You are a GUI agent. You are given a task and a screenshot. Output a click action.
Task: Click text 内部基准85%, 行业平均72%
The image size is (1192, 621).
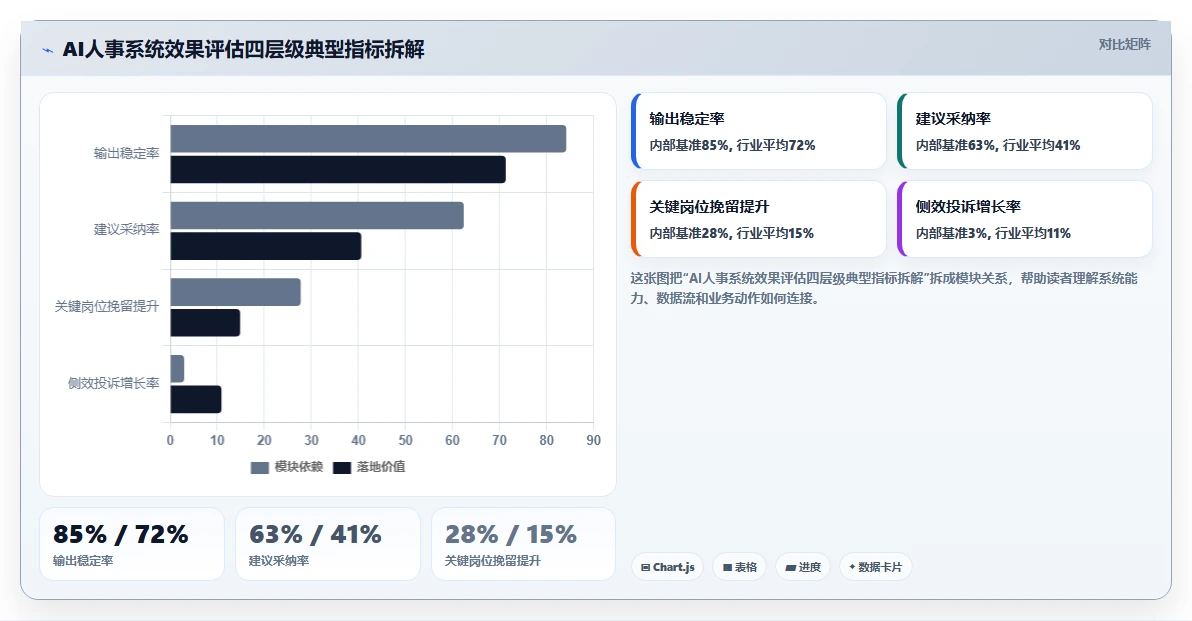[x=732, y=145]
